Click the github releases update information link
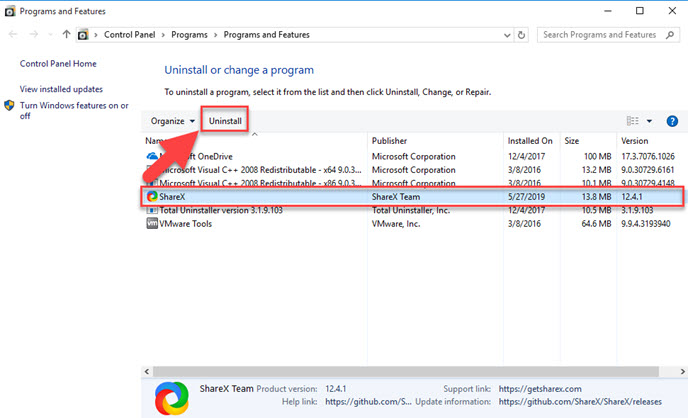This screenshot has width=688, height=418. tap(580, 402)
